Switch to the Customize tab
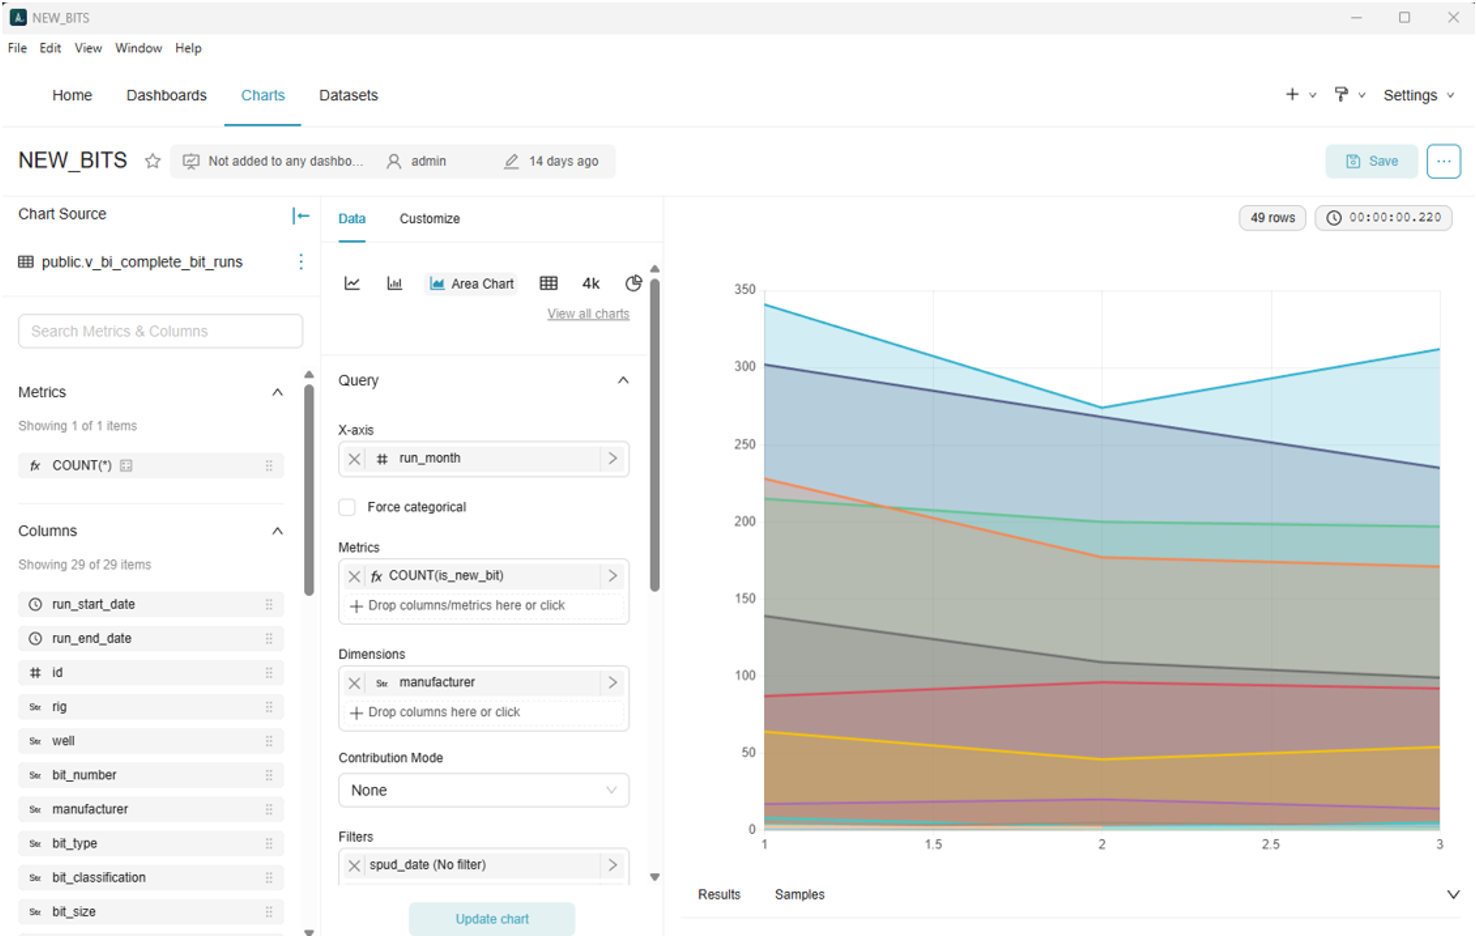The width and height of the screenshot is (1476, 936). 430,219
